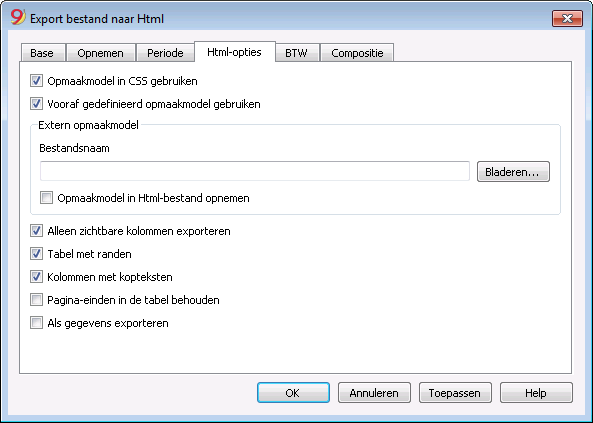This screenshot has width=593, height=423.
Task: Toggle Vooraf gedefinieerd opmaakmodel gebruiken checkbox
Action: pos(36,104)
